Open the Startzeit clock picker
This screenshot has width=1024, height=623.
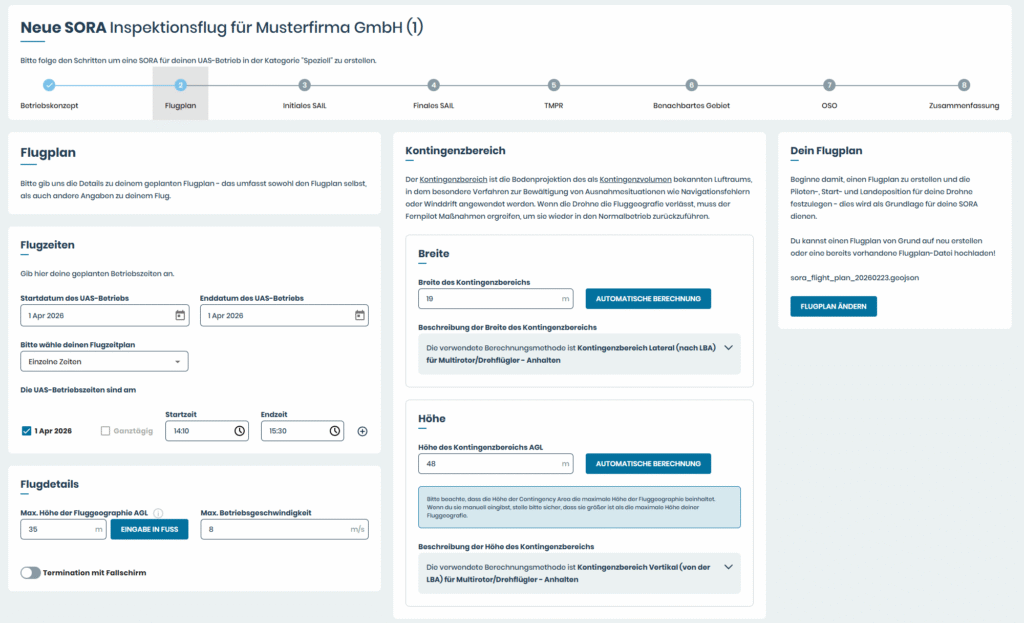240,431
